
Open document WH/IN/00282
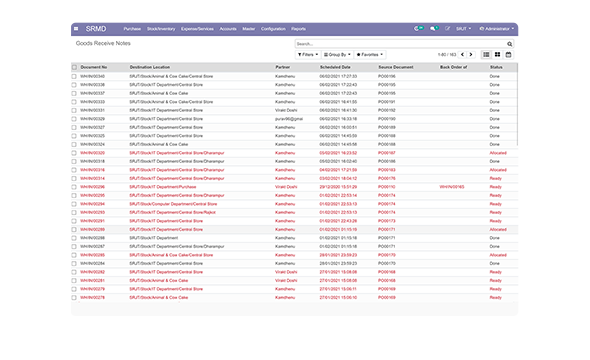93,272
